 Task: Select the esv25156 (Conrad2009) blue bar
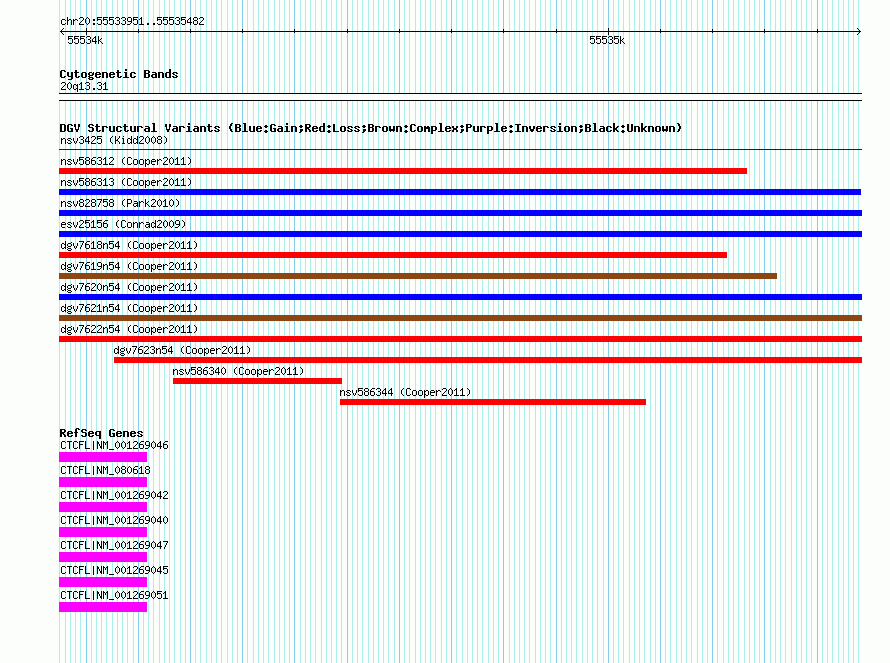(x=460, y=234)
